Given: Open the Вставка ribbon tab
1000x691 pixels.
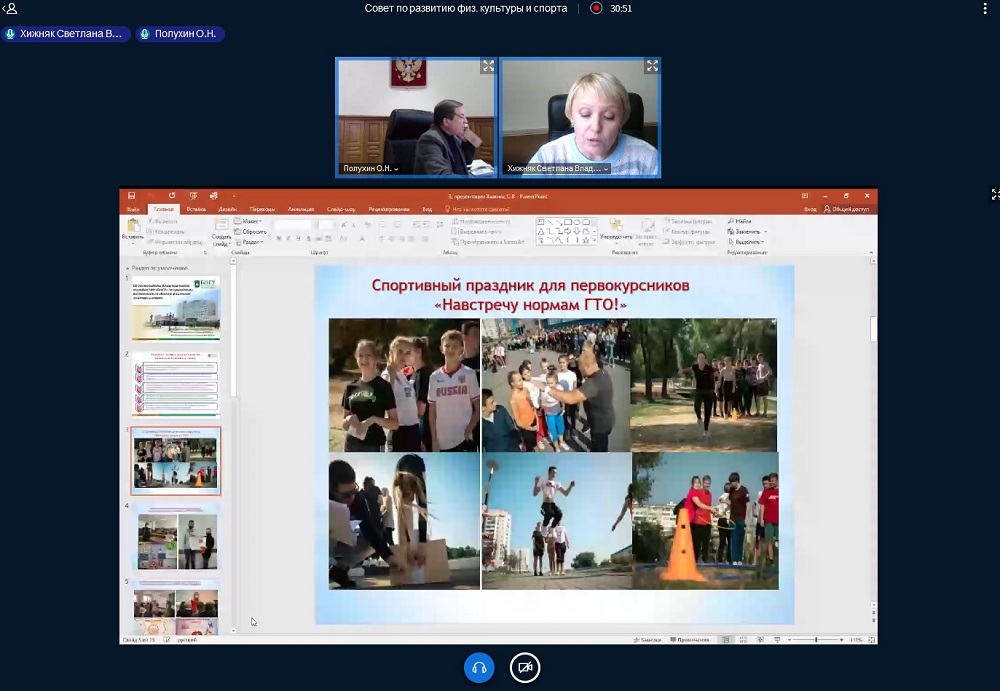Looking at the screenshot, I should pyautogui.click(x=196, y=209).
